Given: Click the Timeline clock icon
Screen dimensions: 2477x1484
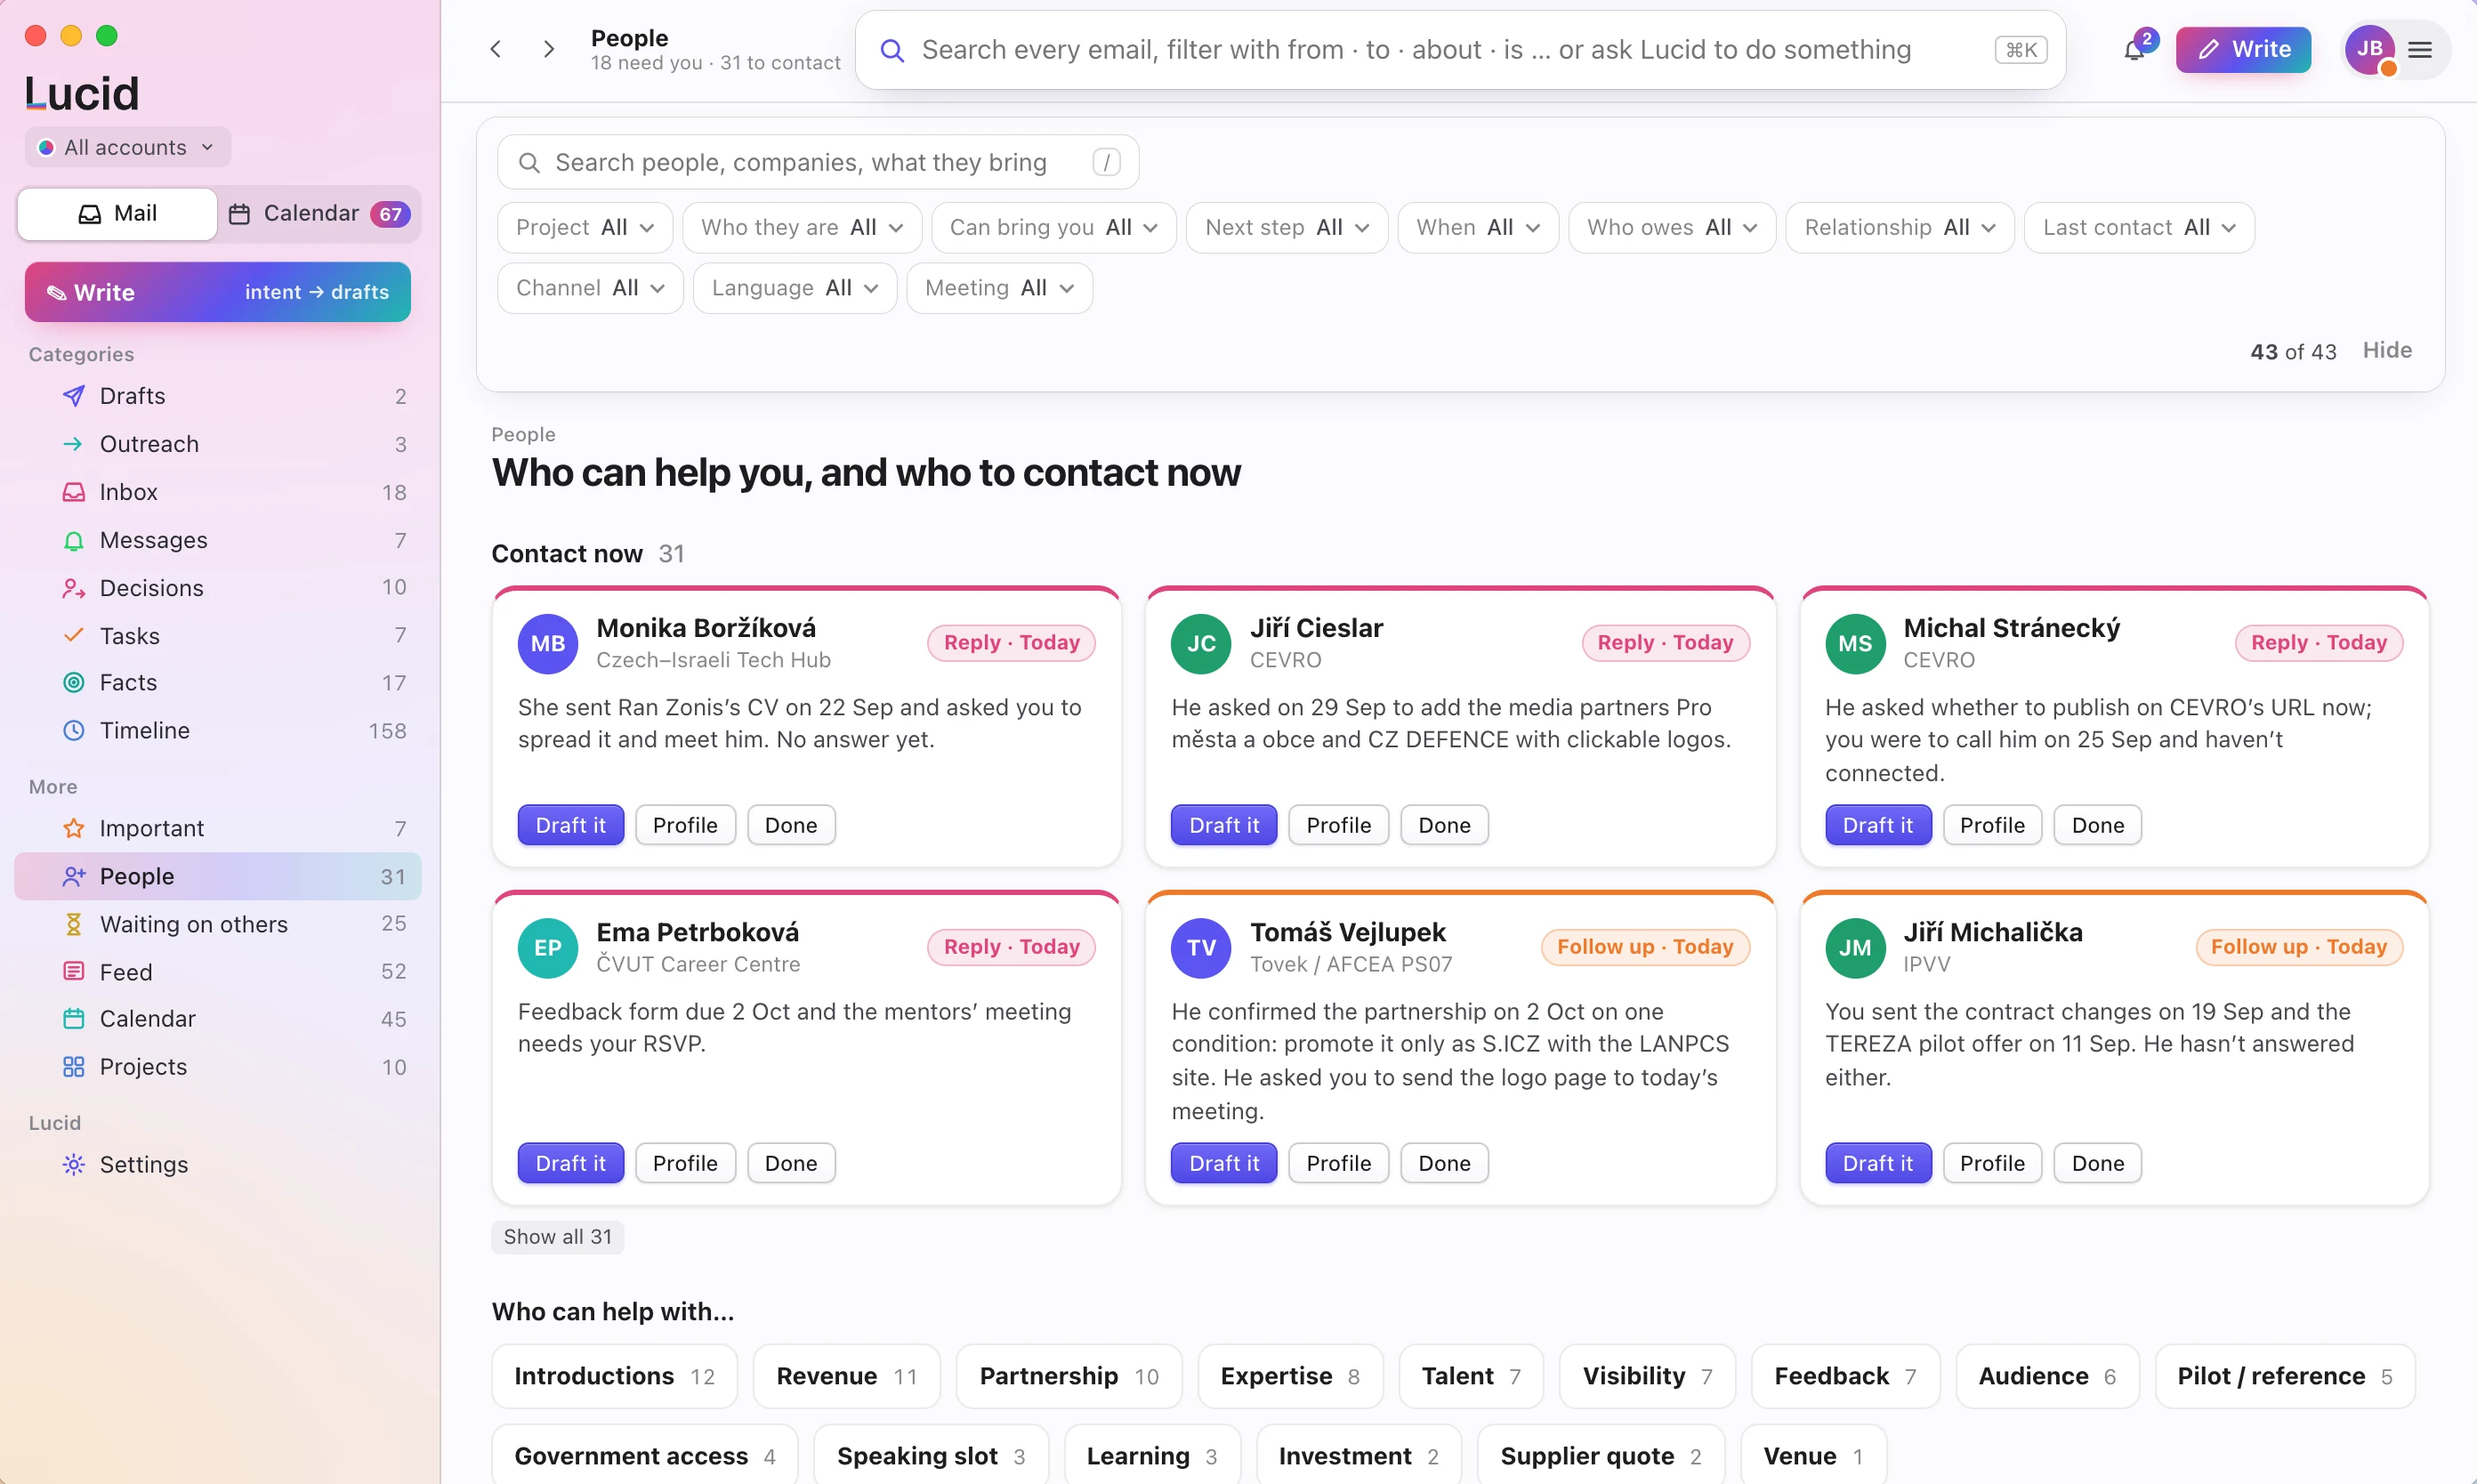Looking at the screenshot, I should point(74,731).
